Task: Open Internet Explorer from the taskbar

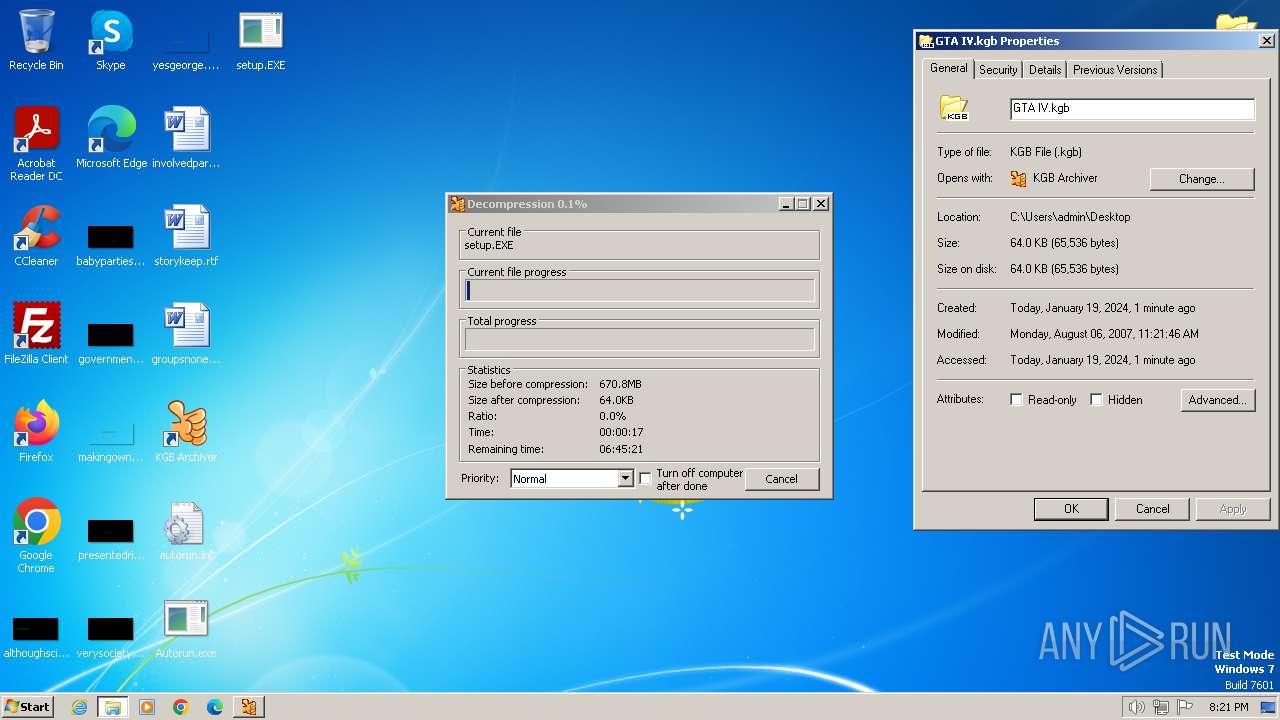Action: pyautogui.click(x=79, y=707)
